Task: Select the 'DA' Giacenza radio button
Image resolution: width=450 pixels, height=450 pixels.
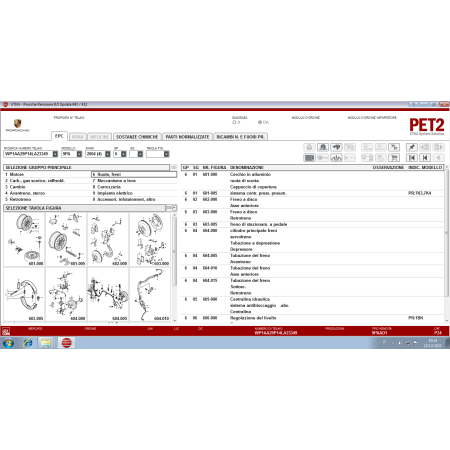Action: [260, 122]
